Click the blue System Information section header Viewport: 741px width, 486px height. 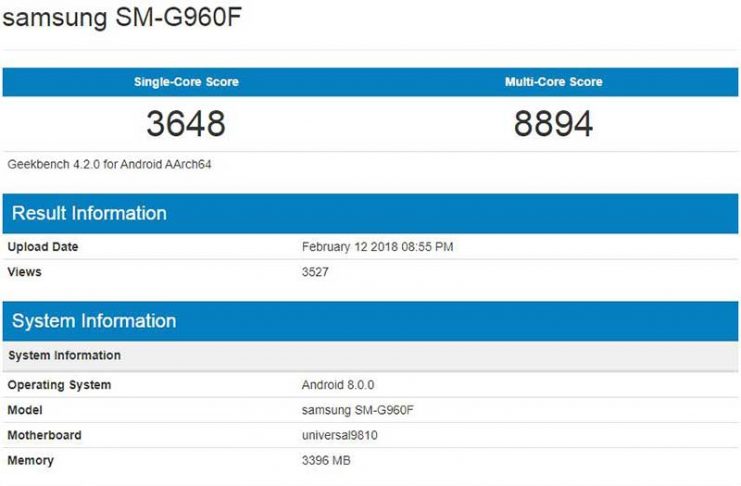pyautogui.click(x=94, y=321)
